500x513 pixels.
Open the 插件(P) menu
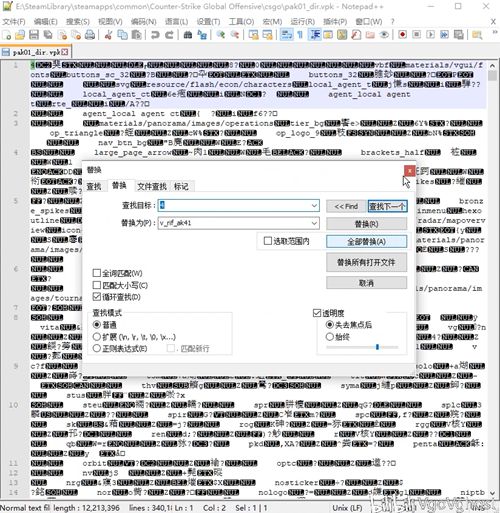click(x=335, y=22)
